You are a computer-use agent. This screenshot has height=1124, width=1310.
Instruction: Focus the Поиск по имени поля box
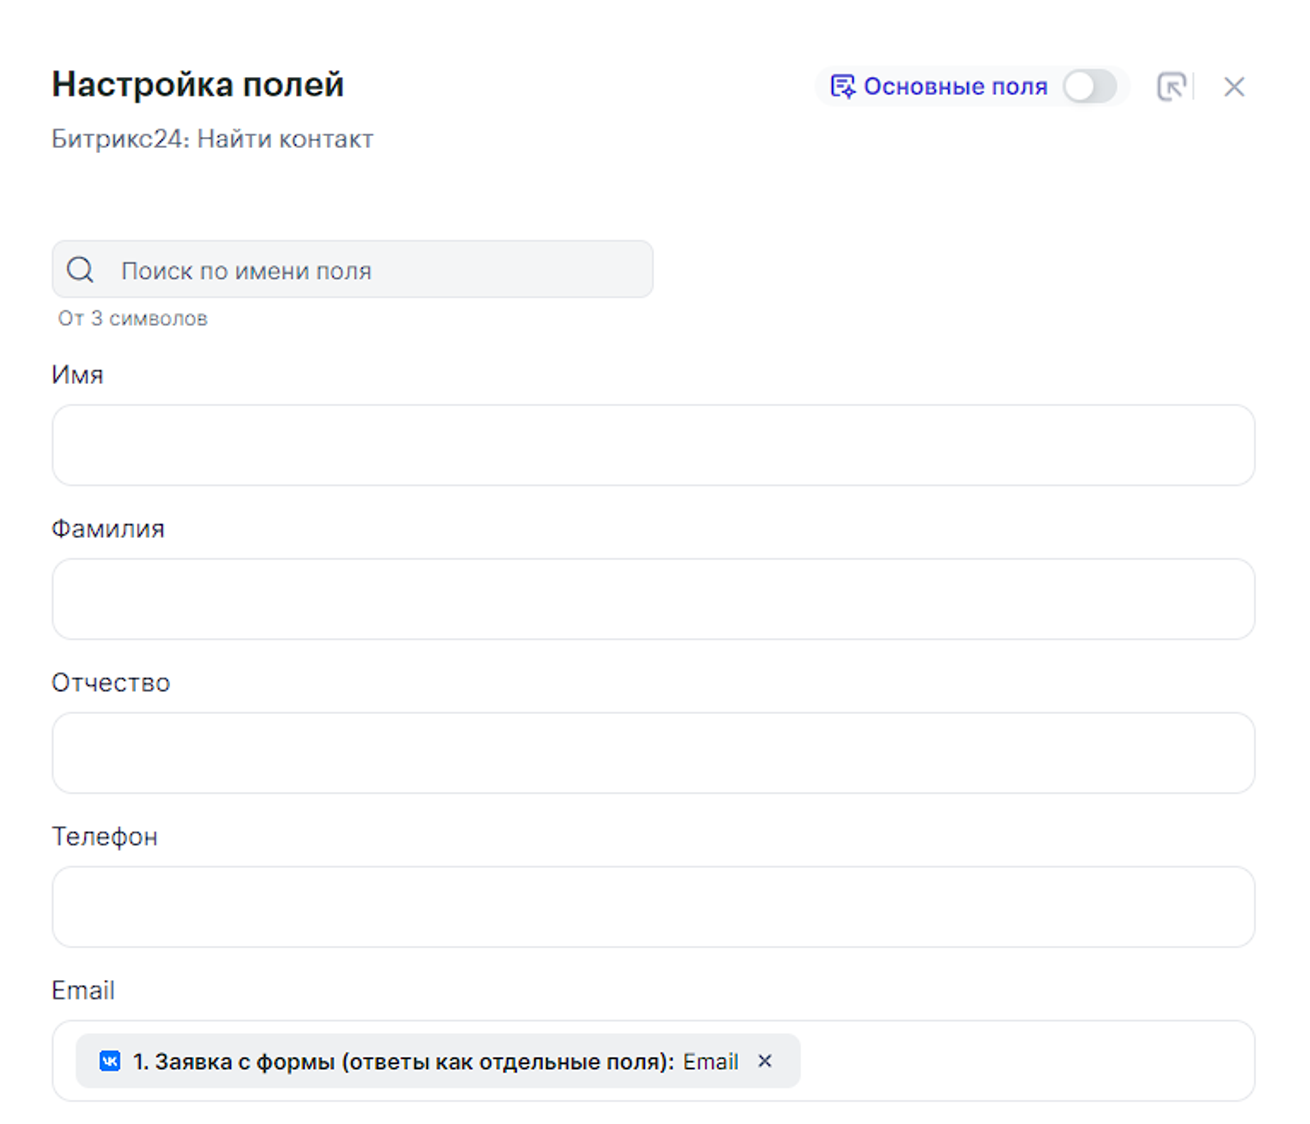point(380,270)
